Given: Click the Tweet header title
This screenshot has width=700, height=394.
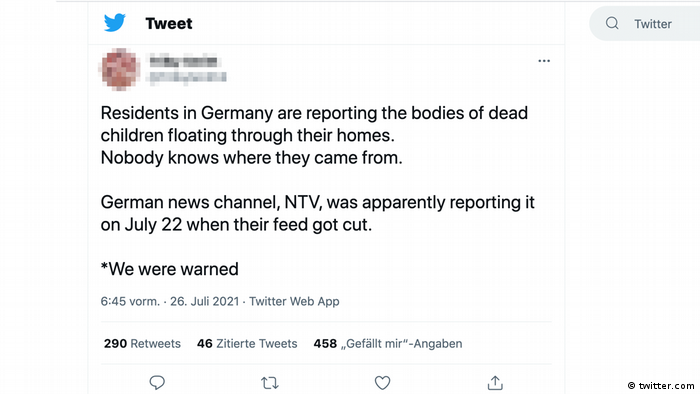Looking at the screenshot, I should click(169, 24).
